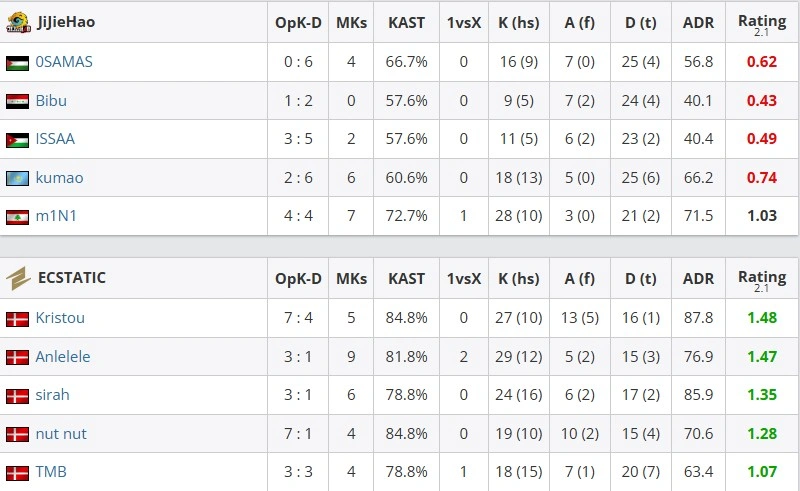Click the ECSTATIC team name header

click(72, 278)
